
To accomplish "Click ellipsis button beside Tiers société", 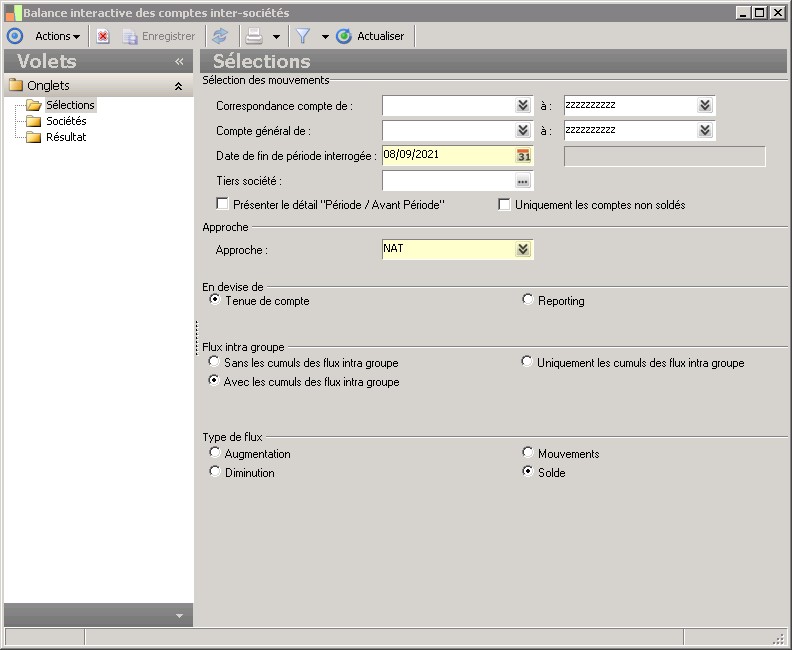I will [x=522, y=181].
